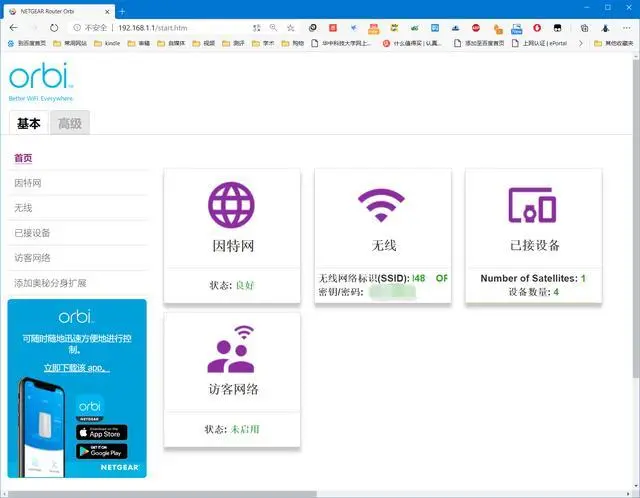Viewport: 640px width, 498px height.
Task: Click the 无线 card title text
Action: point(384,245)
